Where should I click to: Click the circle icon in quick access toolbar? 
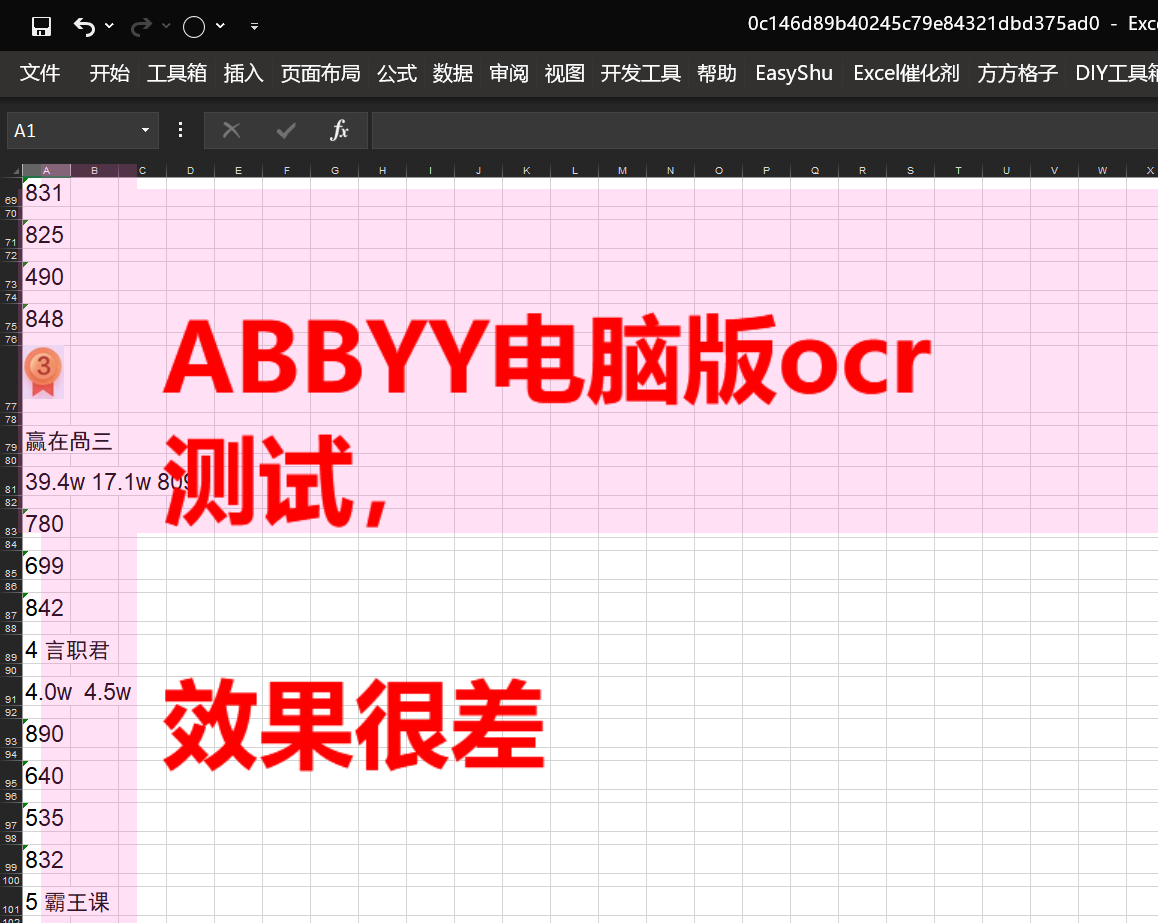tap(193, 27)
